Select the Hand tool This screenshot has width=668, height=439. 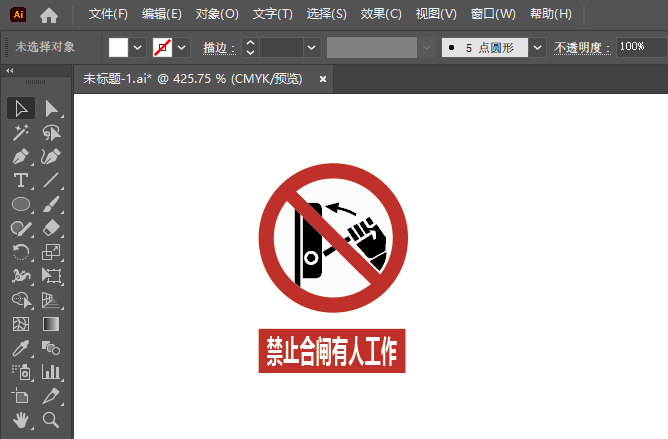point(21,420)
